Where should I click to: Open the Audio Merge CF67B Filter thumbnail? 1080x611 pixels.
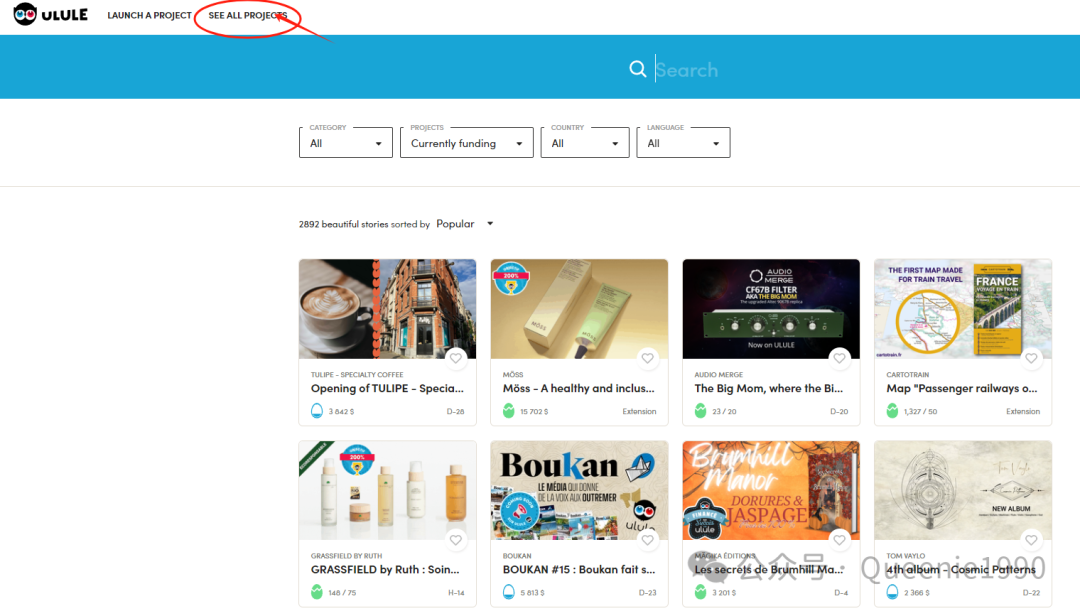pyautogui.click(x=771, y=309)
